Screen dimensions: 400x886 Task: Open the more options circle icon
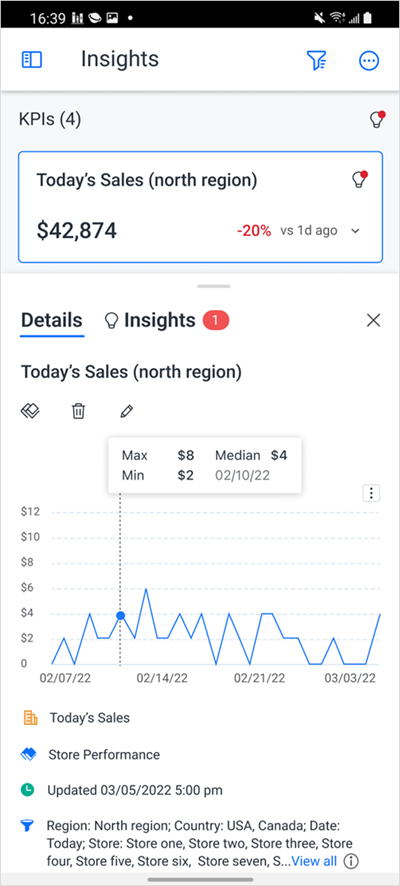click(x=369, y=60)
